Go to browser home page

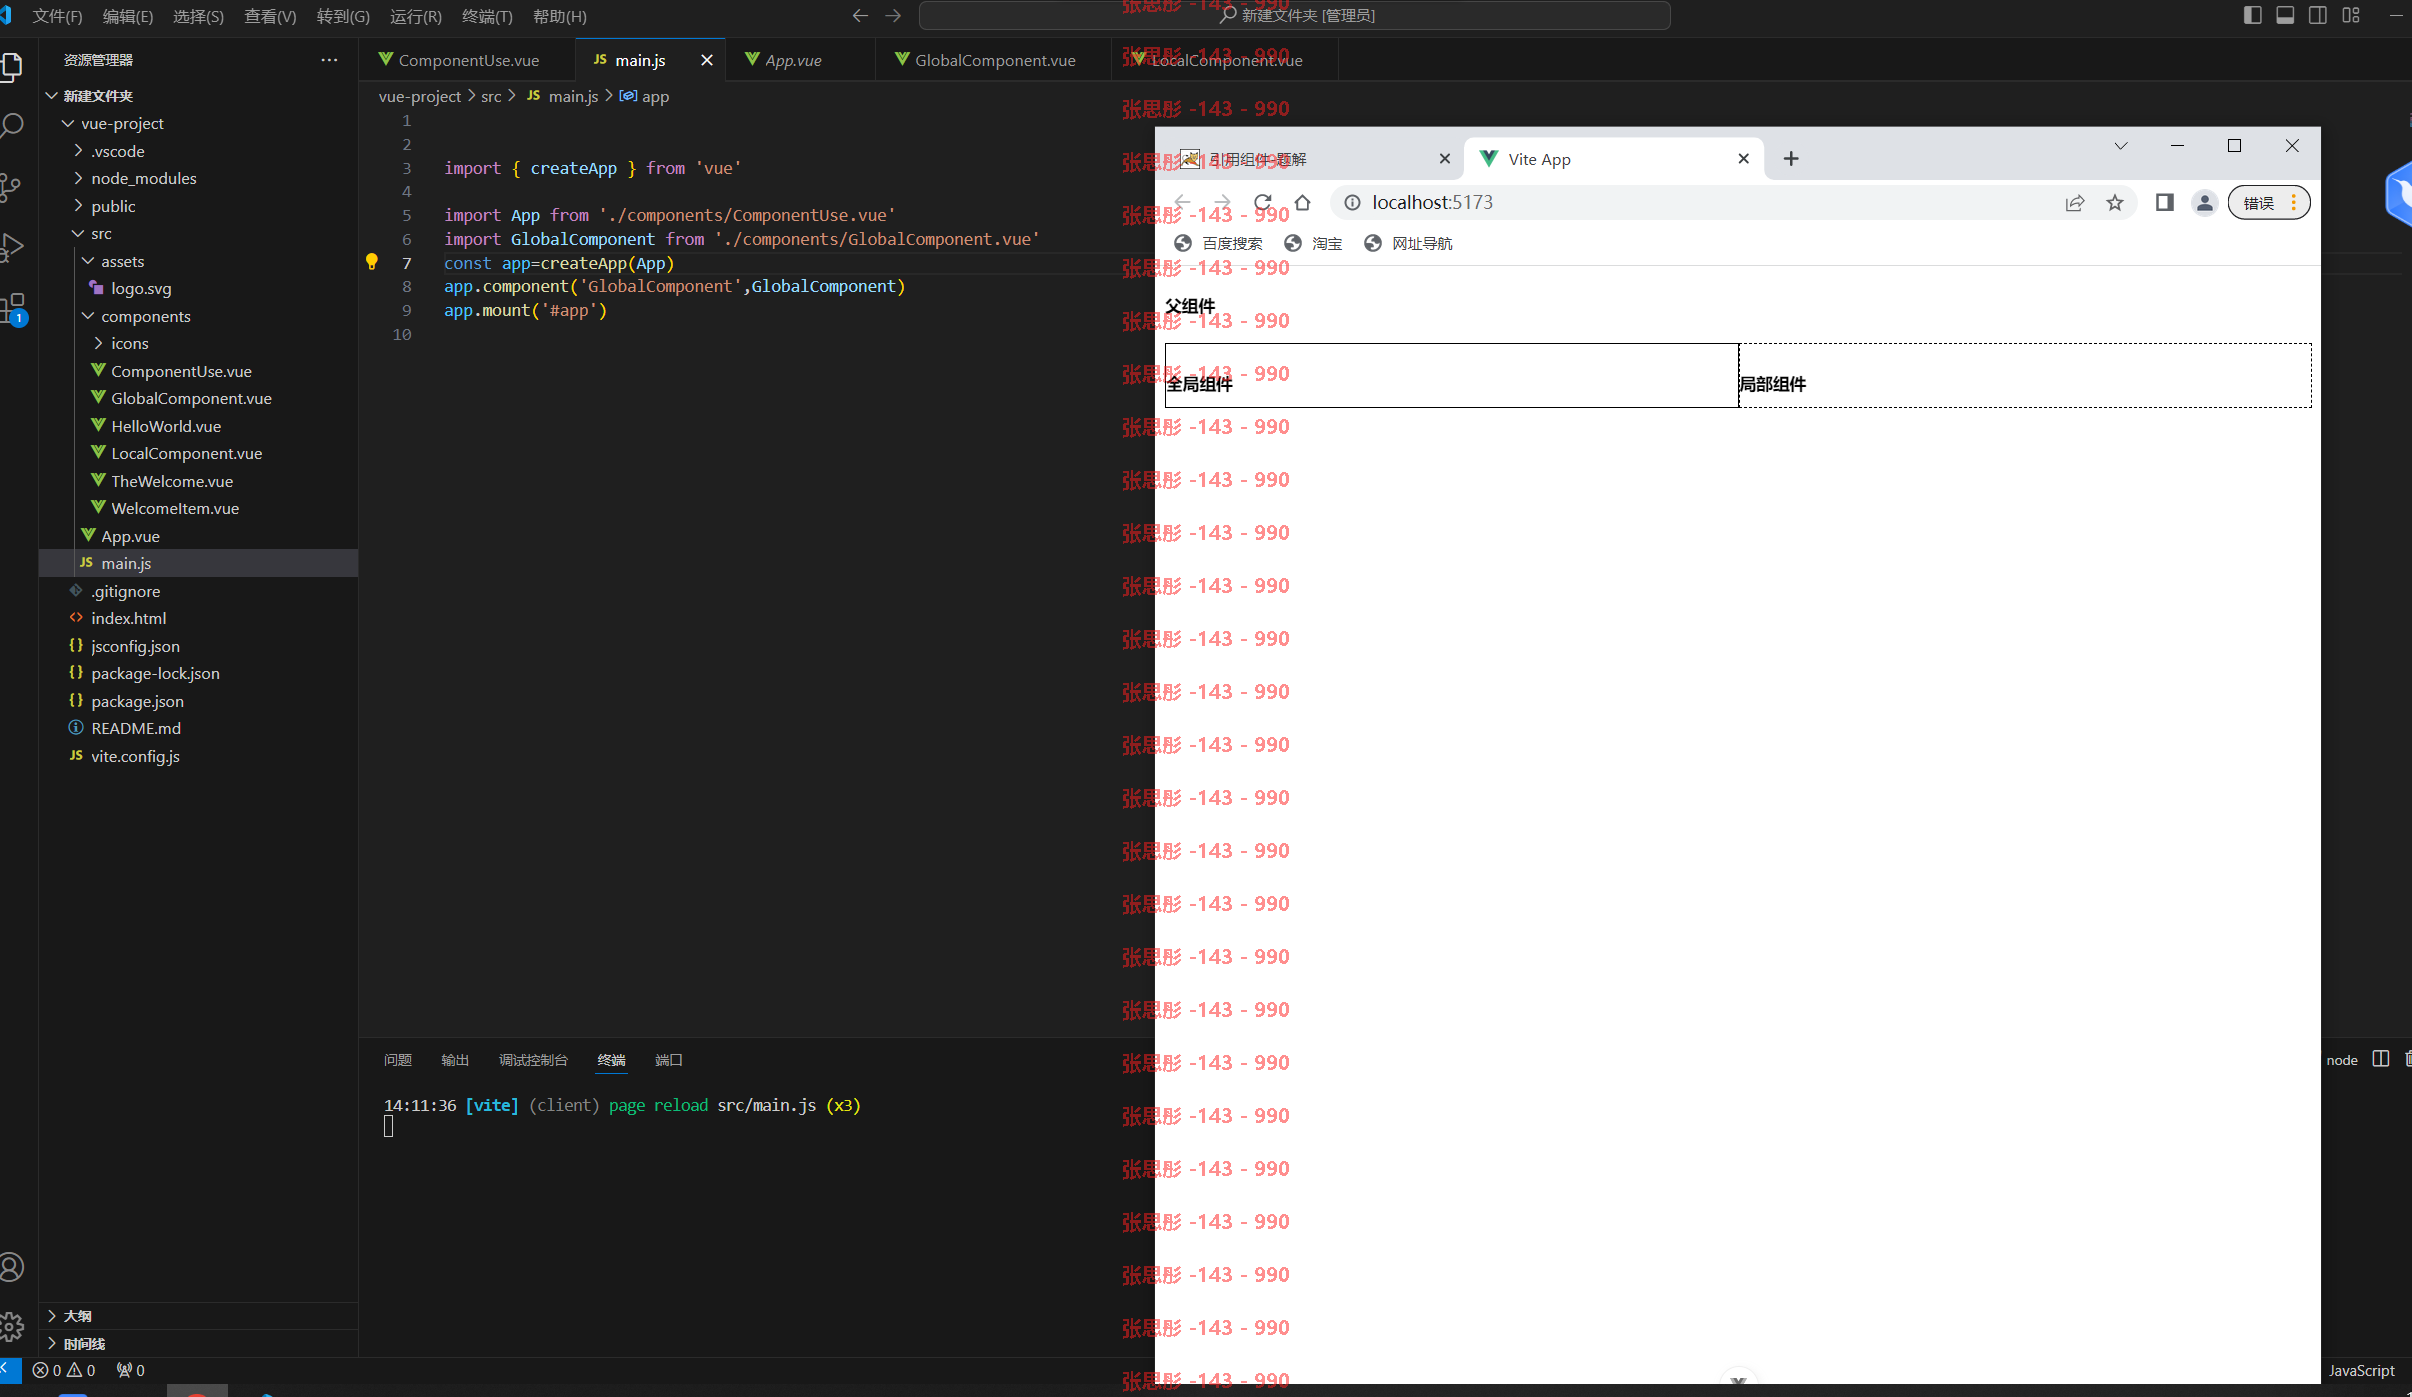[1302, 203]
